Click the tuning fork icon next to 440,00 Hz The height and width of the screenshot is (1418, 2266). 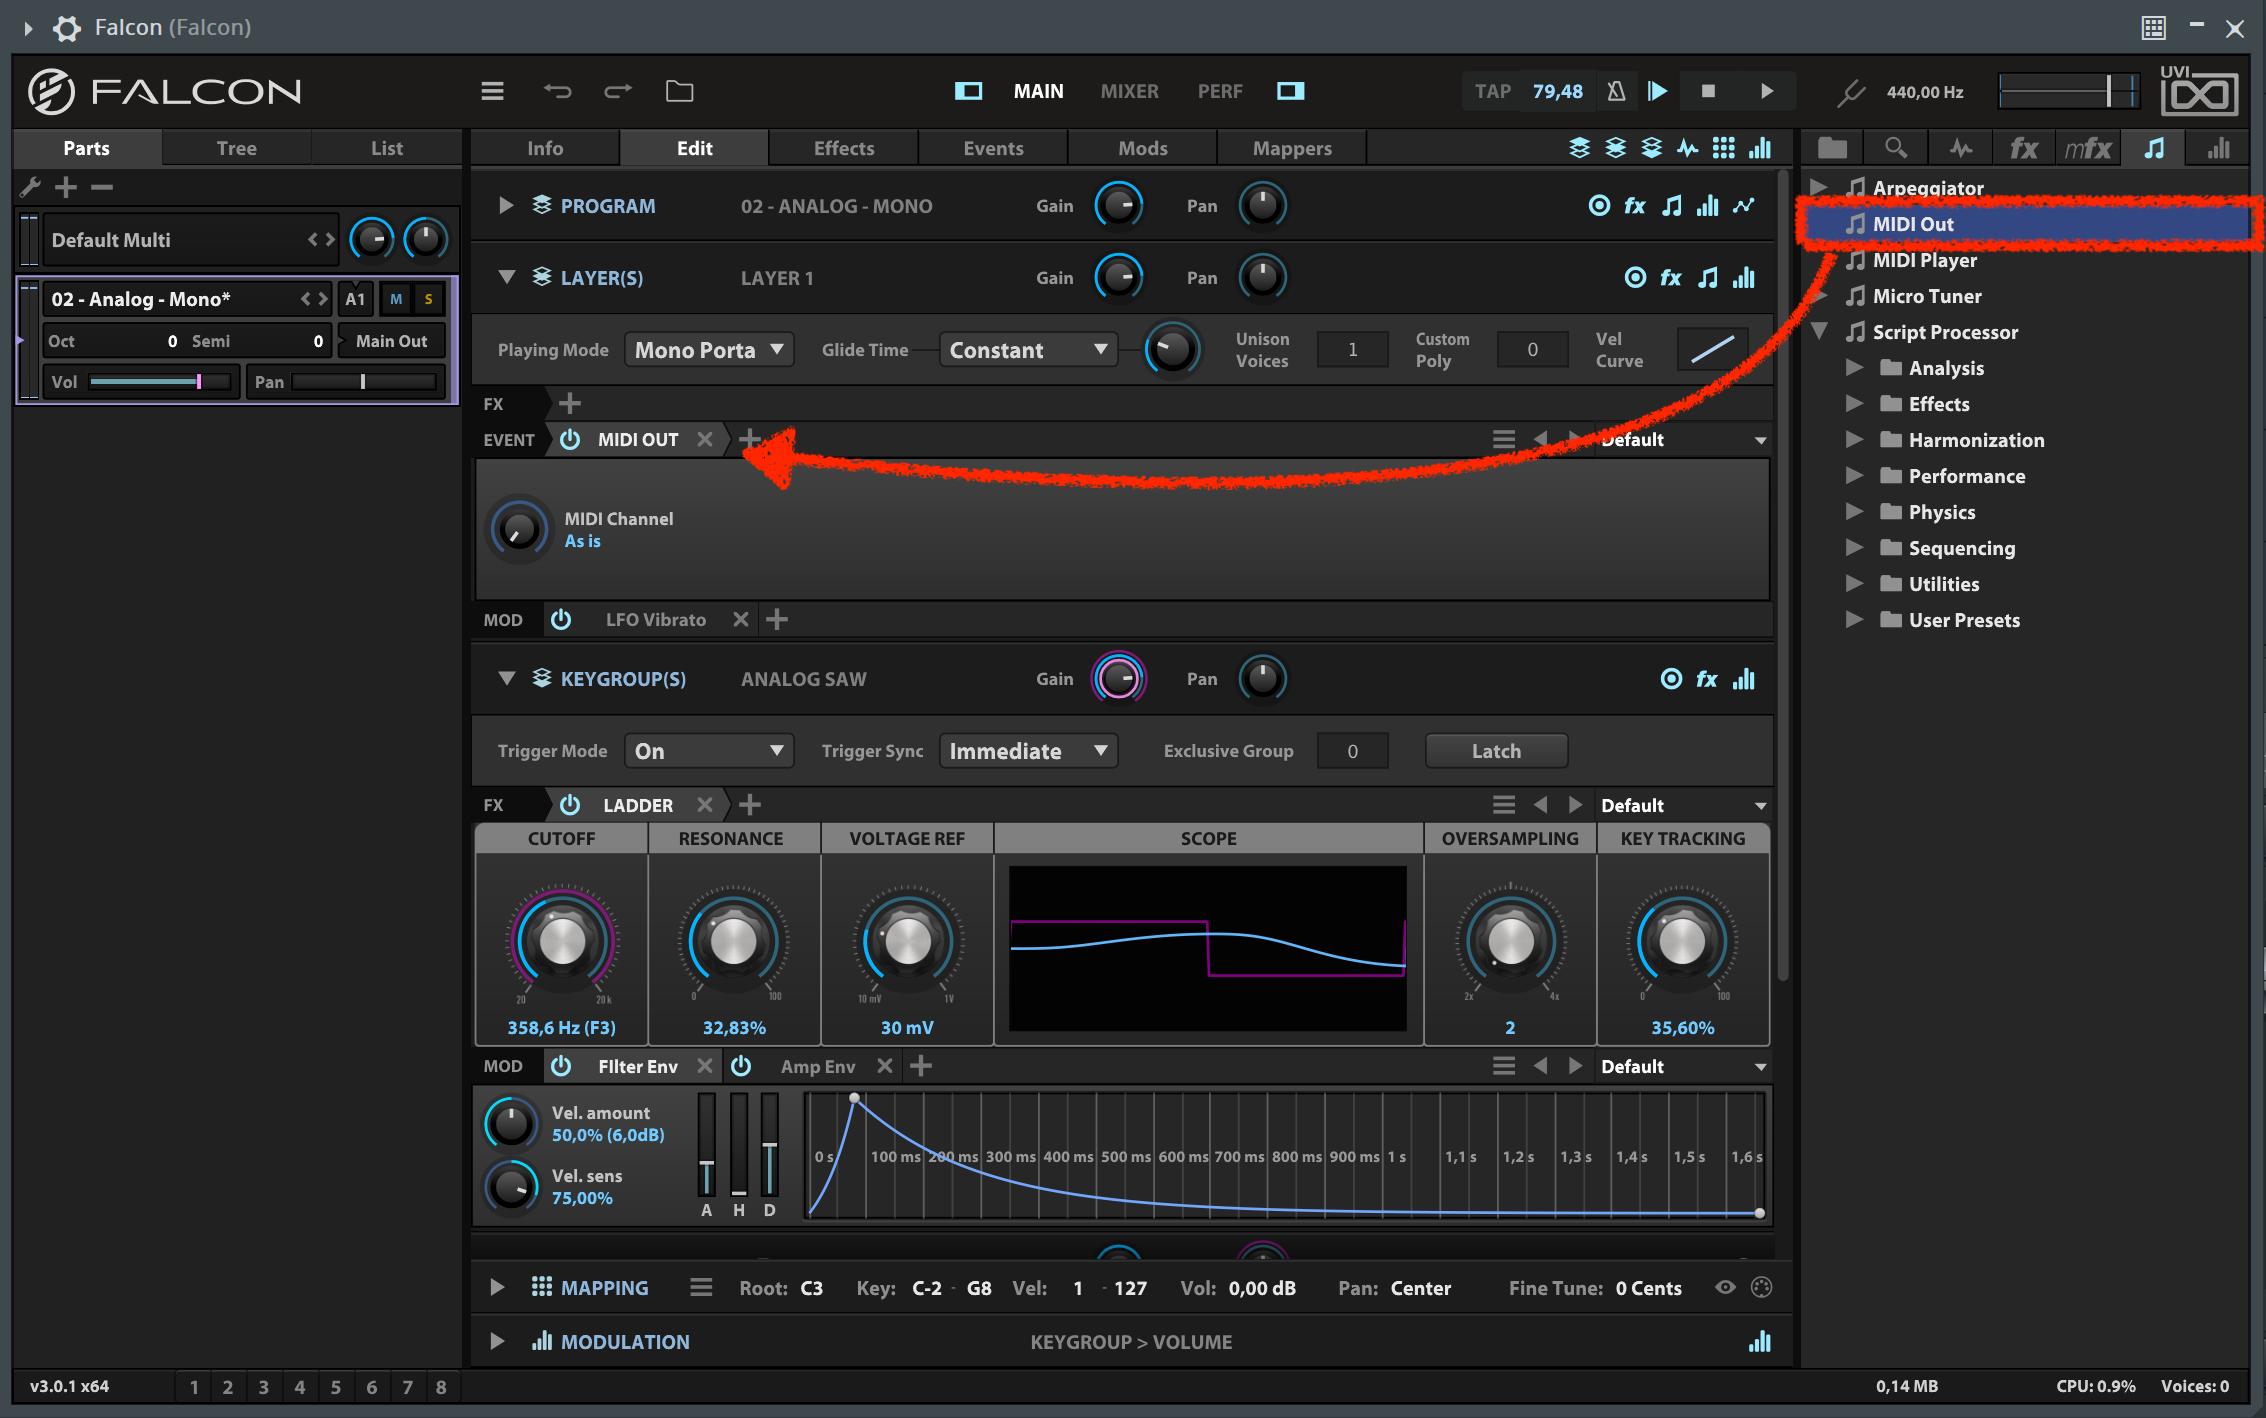1851,91
